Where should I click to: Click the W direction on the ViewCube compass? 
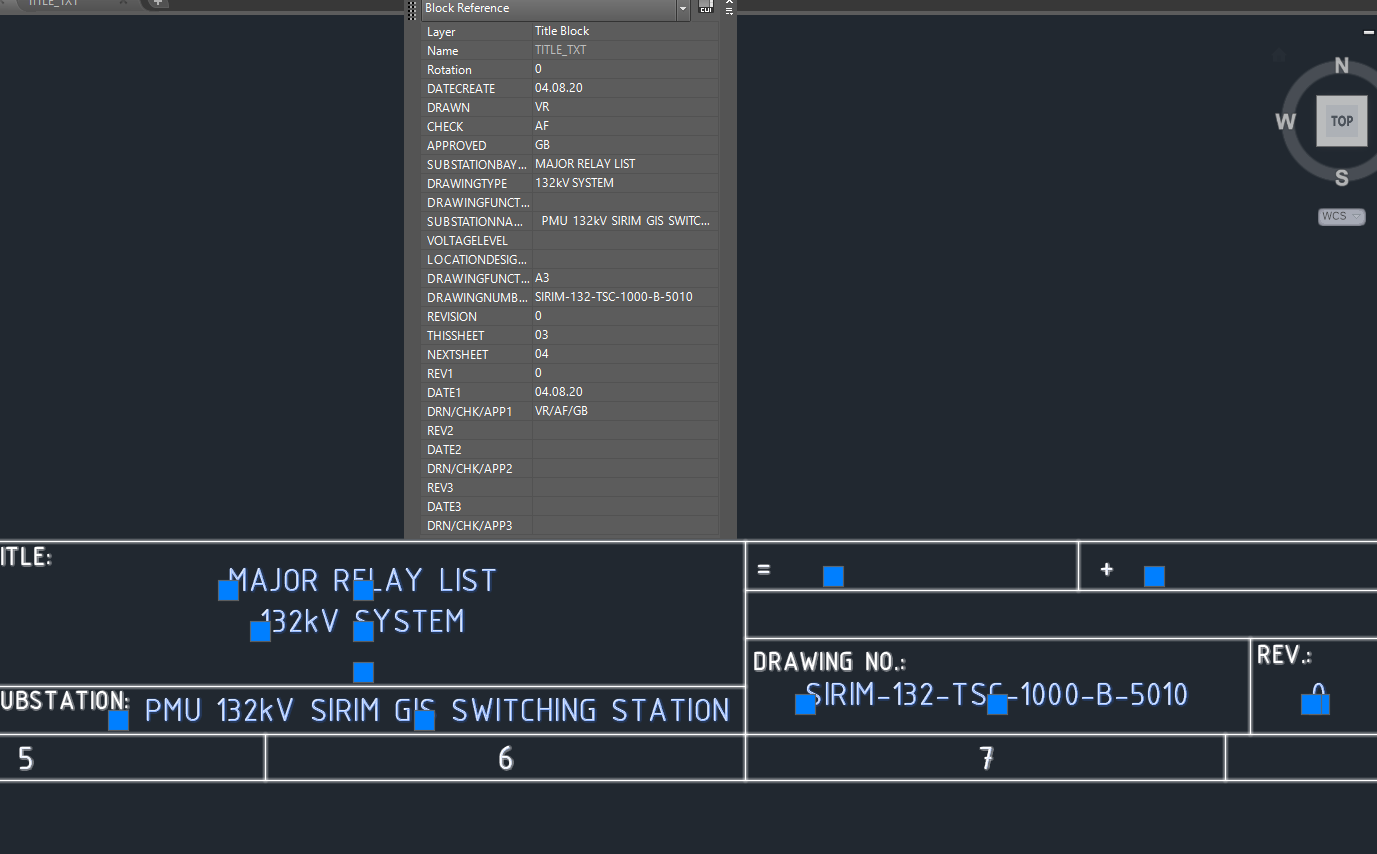tap(1286, 122)
